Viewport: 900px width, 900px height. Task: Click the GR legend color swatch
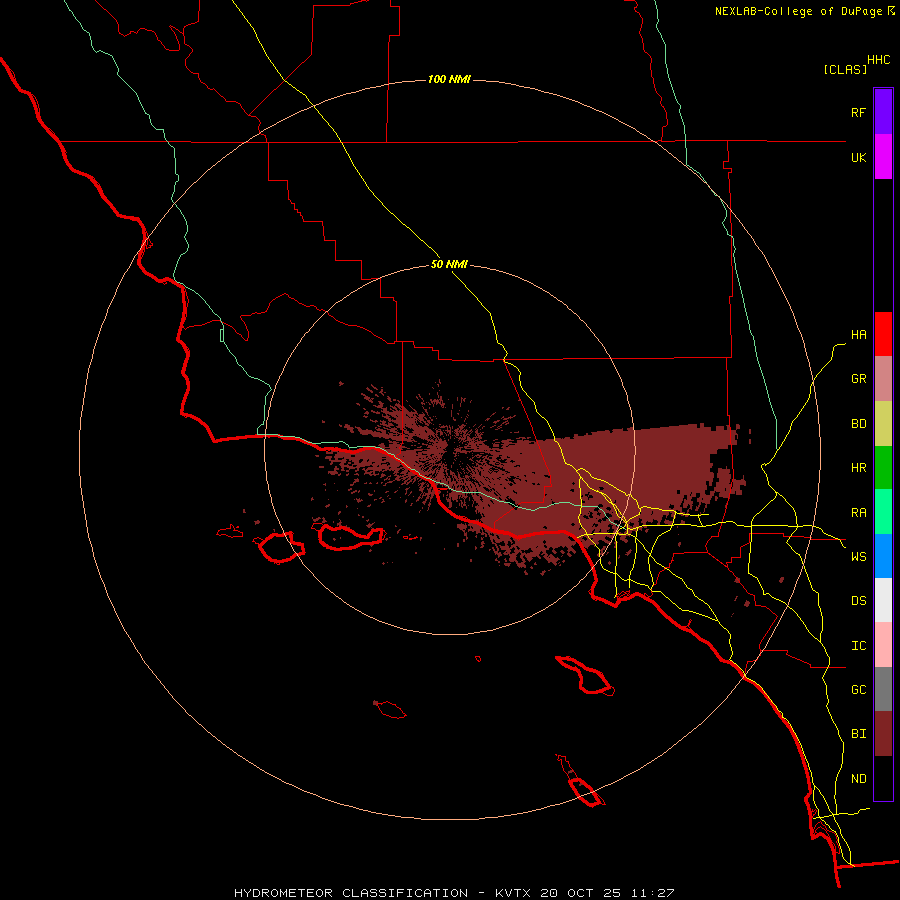coord(883,379)
